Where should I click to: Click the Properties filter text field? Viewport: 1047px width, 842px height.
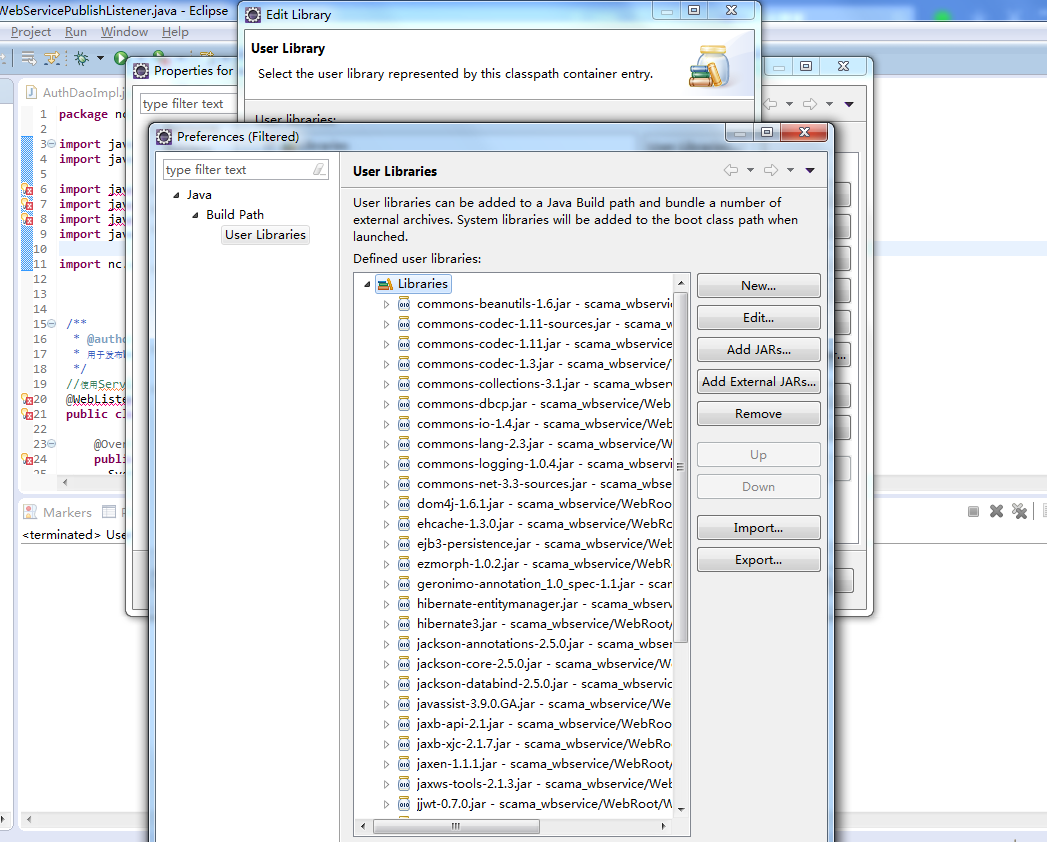click(188, 104)
